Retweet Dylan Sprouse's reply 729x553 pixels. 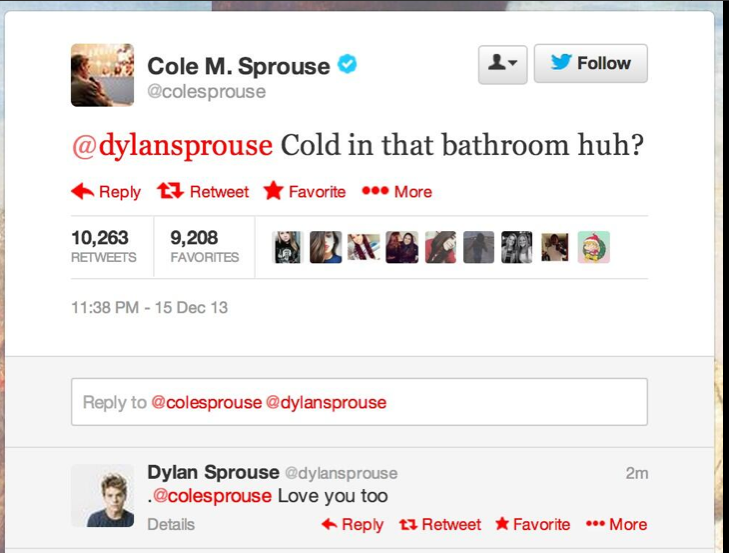(x=440, y=525)
